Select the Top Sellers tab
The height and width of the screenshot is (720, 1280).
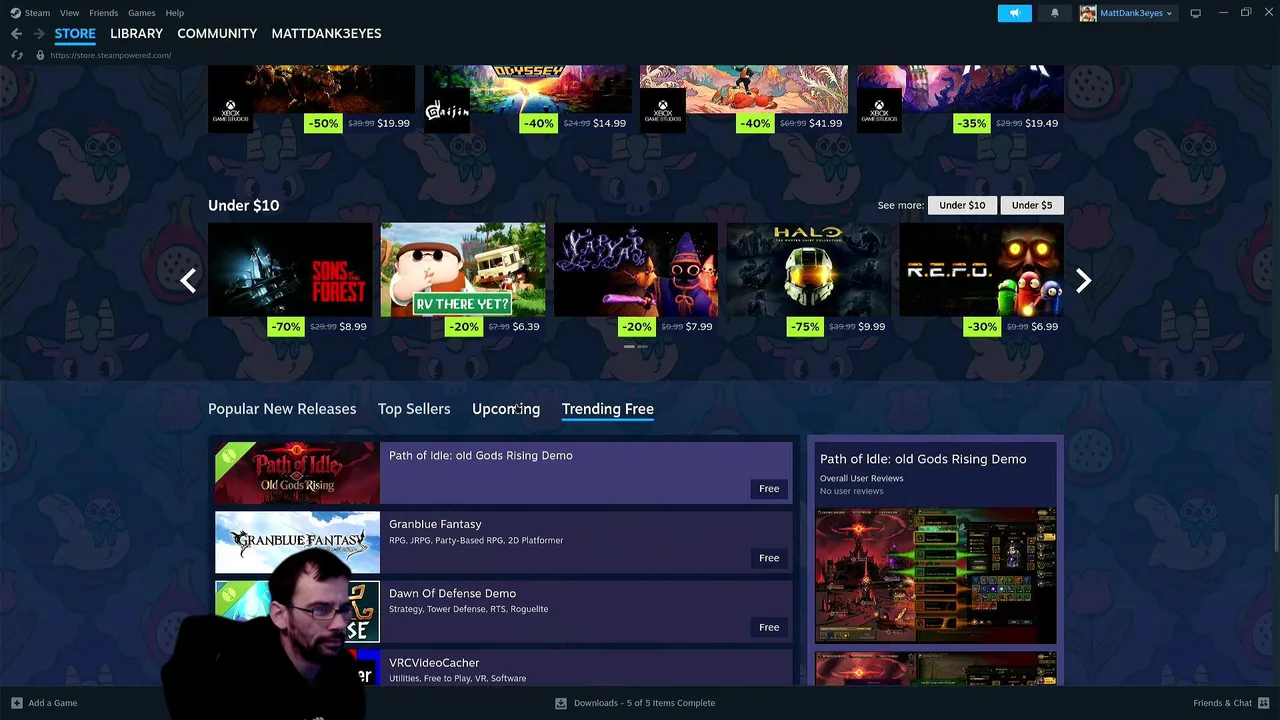pyautogui.click(x=414, y=409)
